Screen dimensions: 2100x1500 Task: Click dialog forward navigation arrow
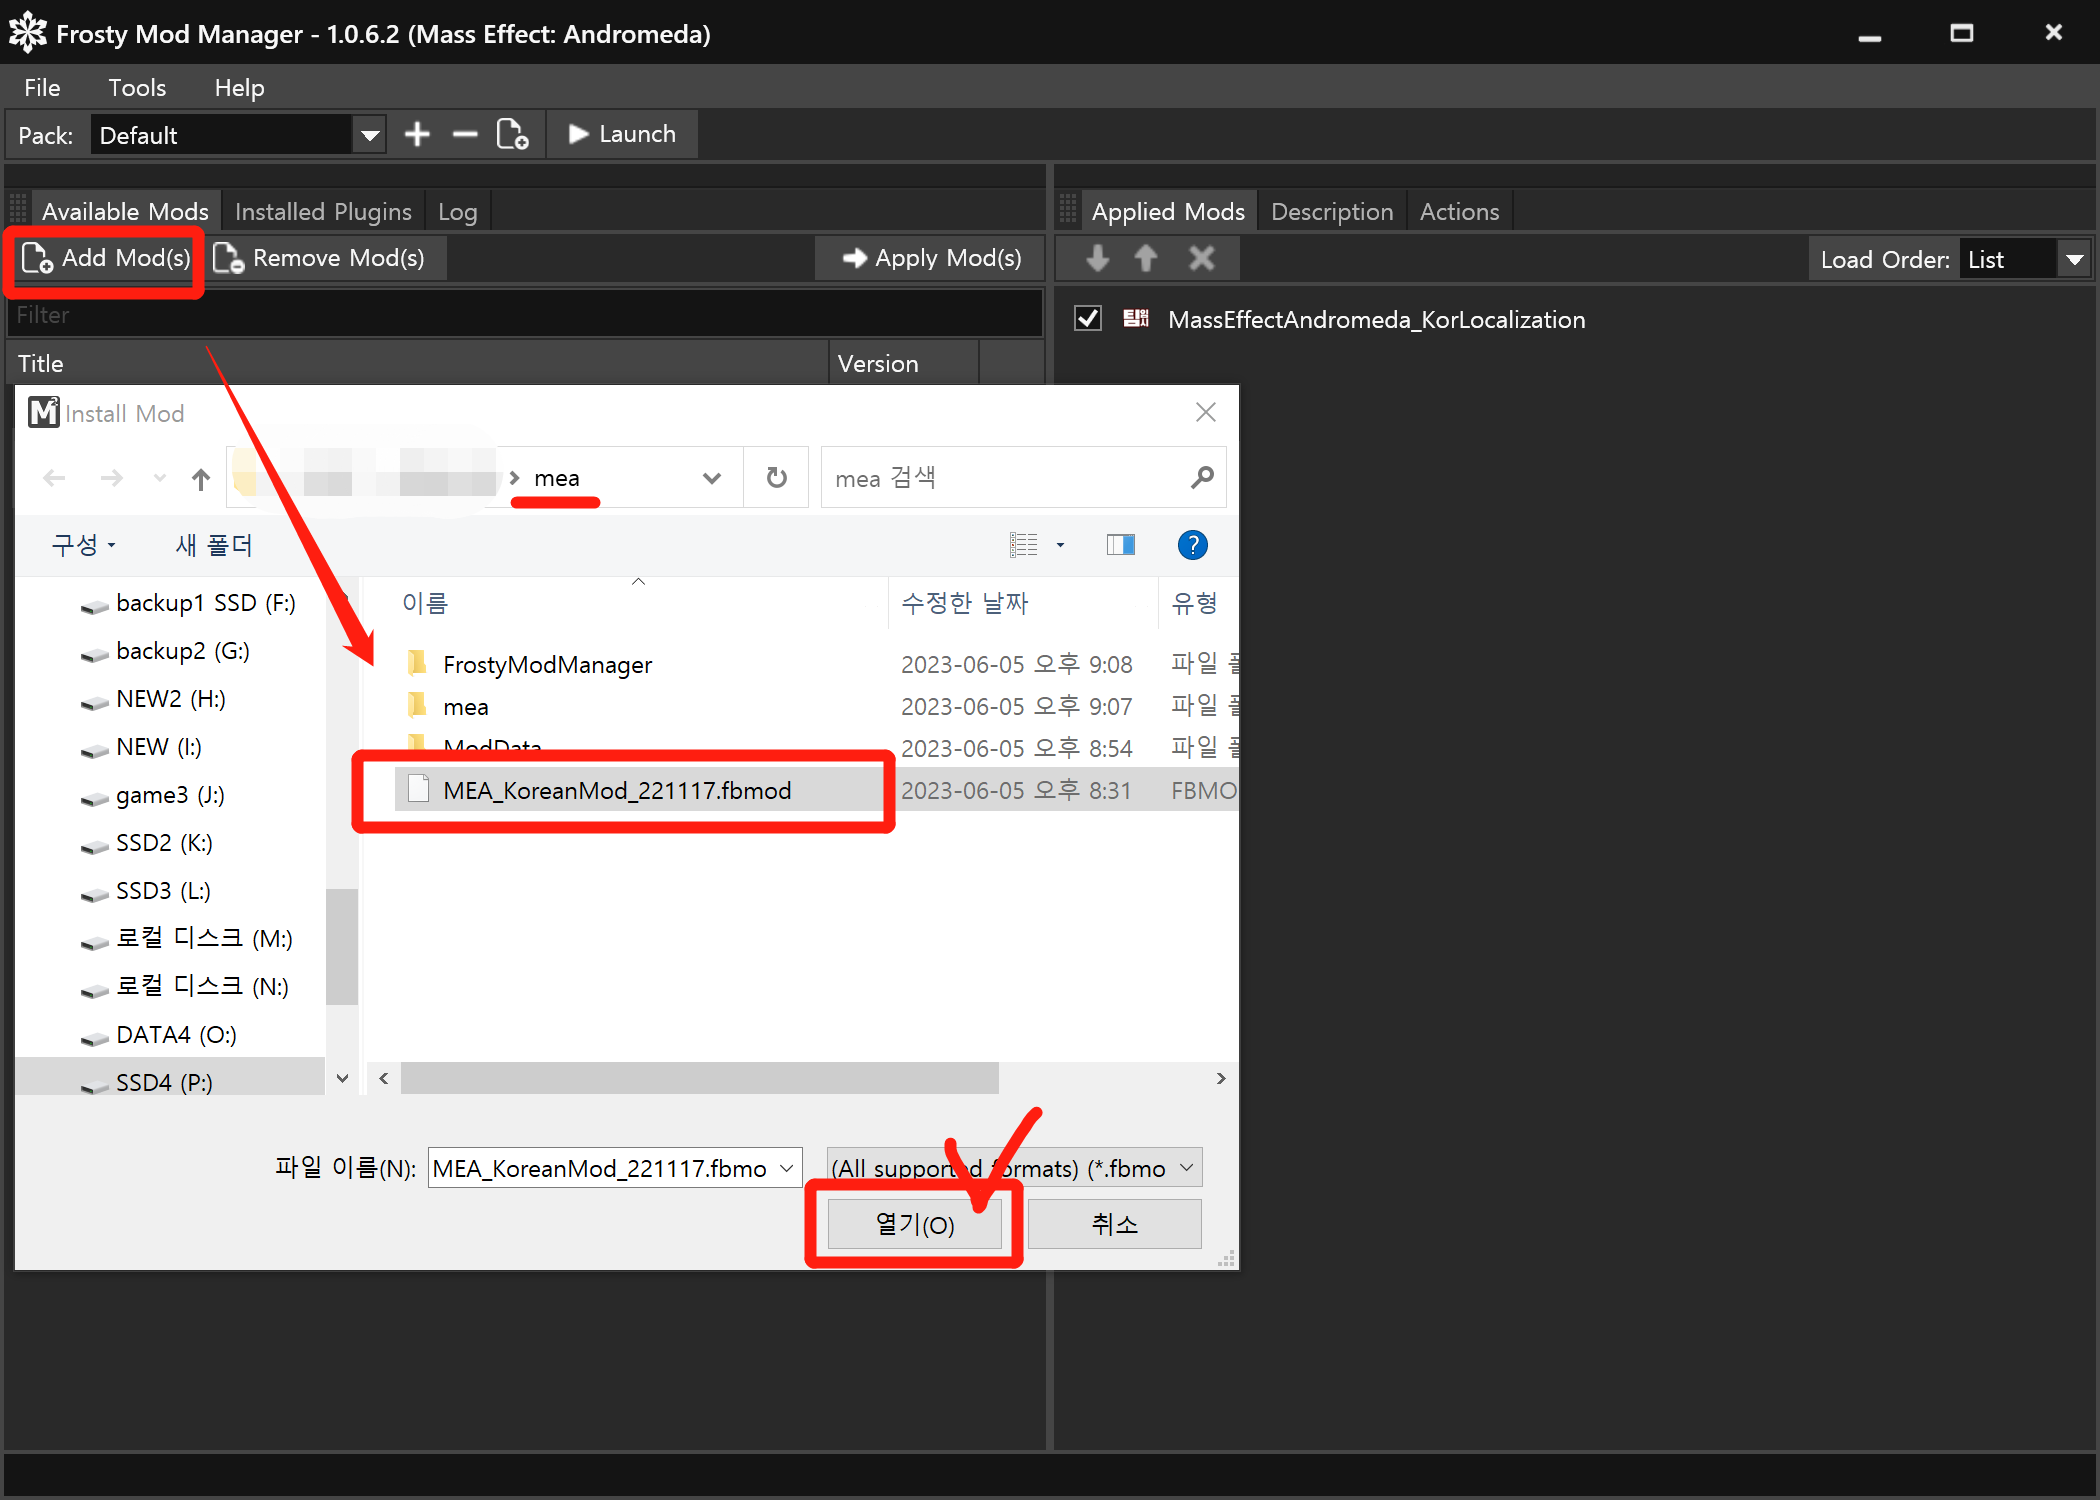pos(112,479)
